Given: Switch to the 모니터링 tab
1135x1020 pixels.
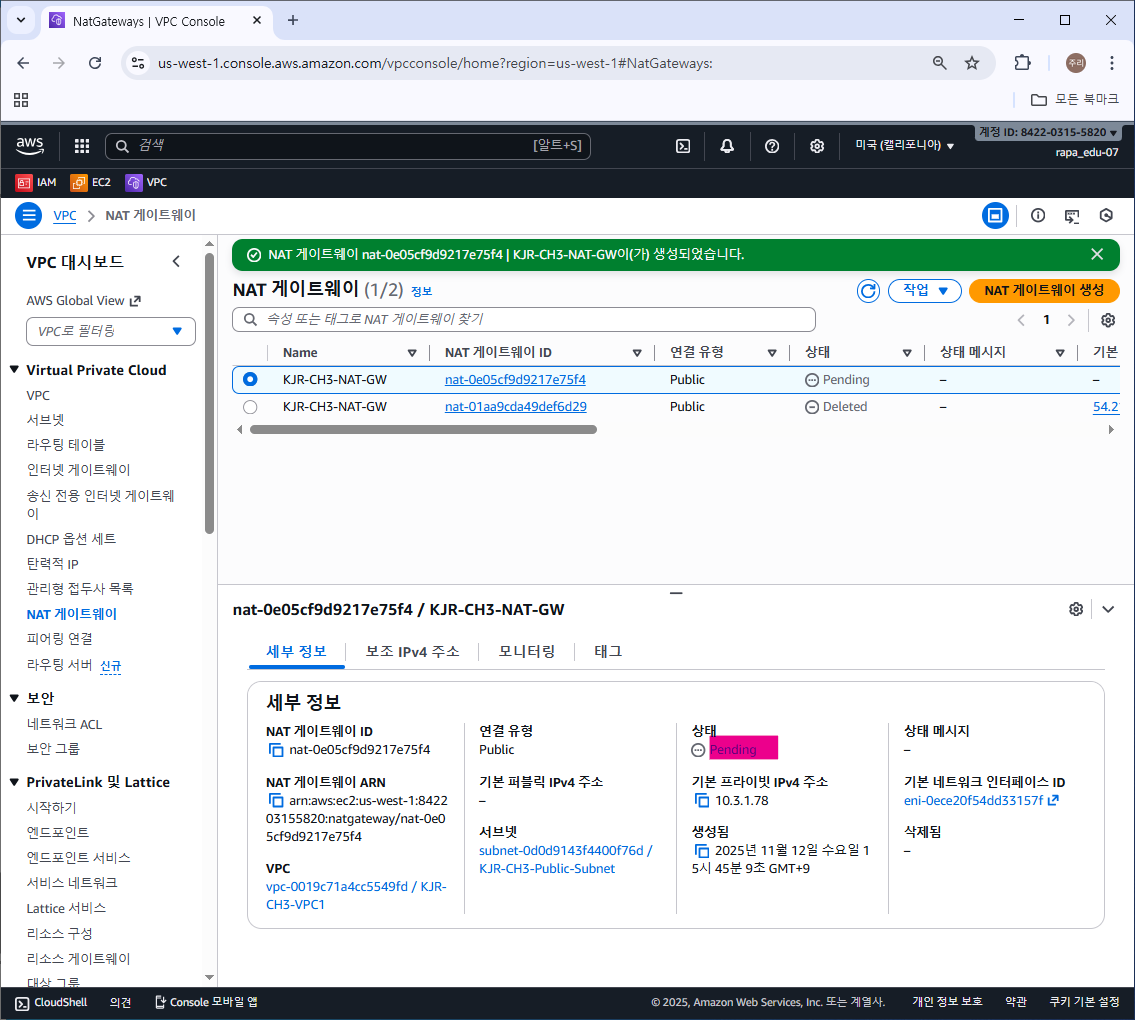Looking at the screenshot, I should click(526, 652).
